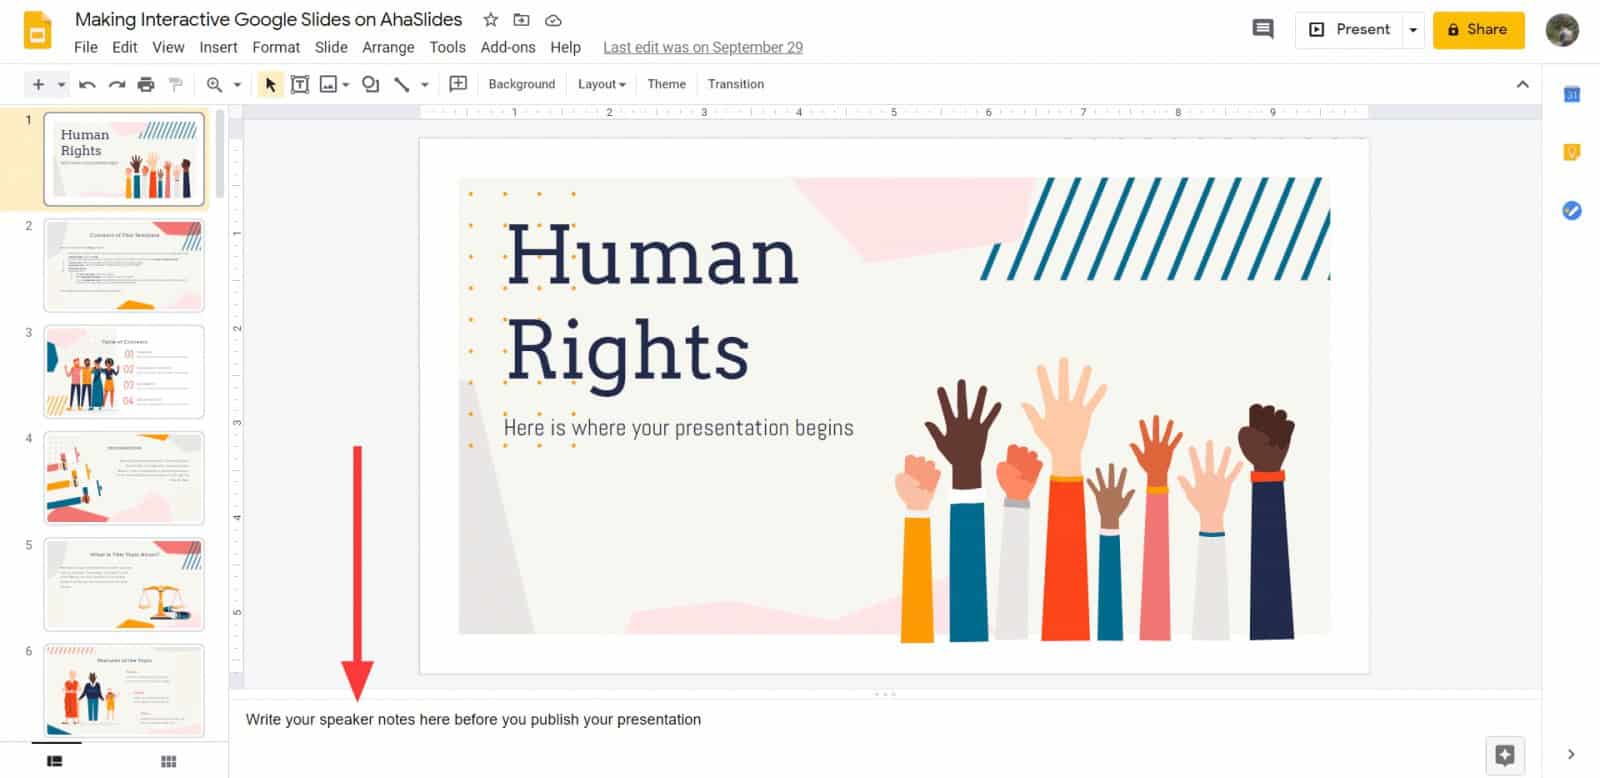Switch to filmstrip view
Image resolution: width=1600 pixels, height=778 pixels.
(55, 761)
